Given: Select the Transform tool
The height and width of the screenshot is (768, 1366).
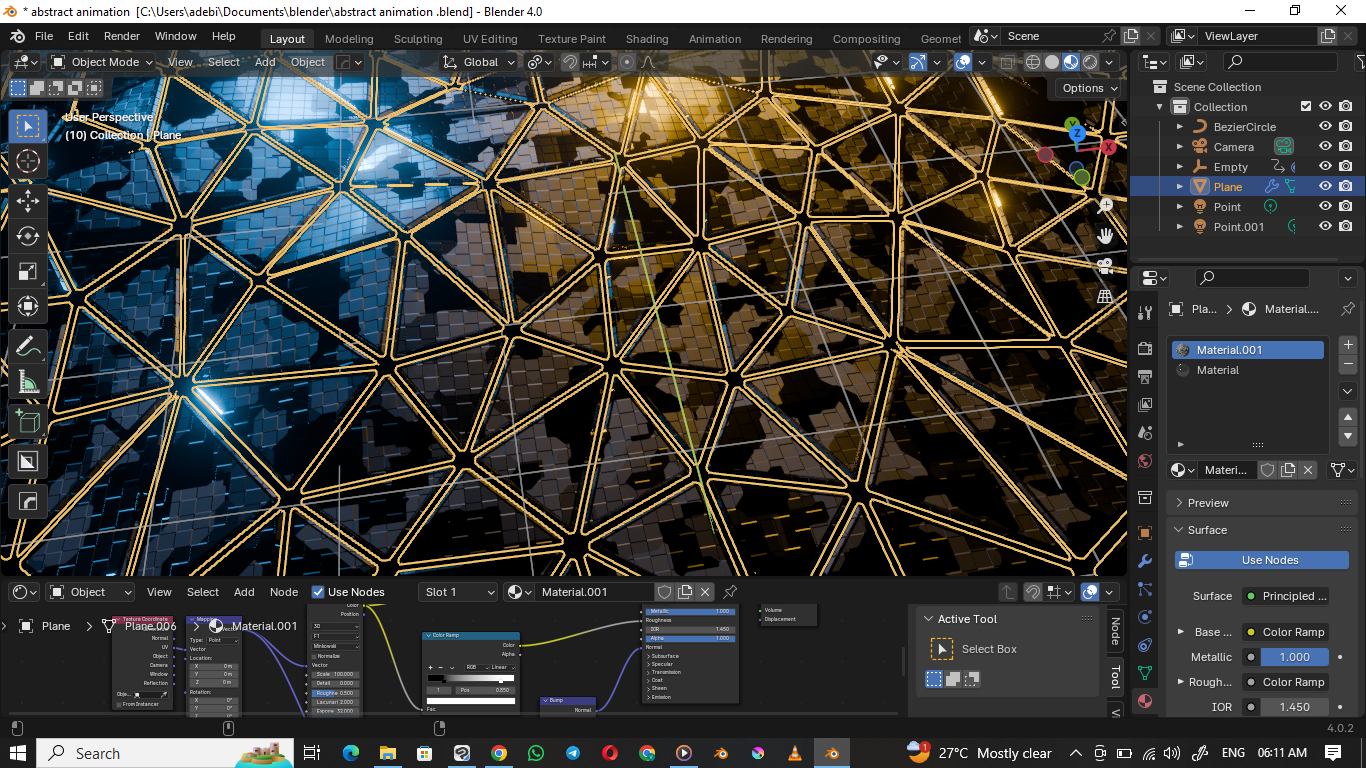Looking at the screenshot, I should tap(28, 307).
